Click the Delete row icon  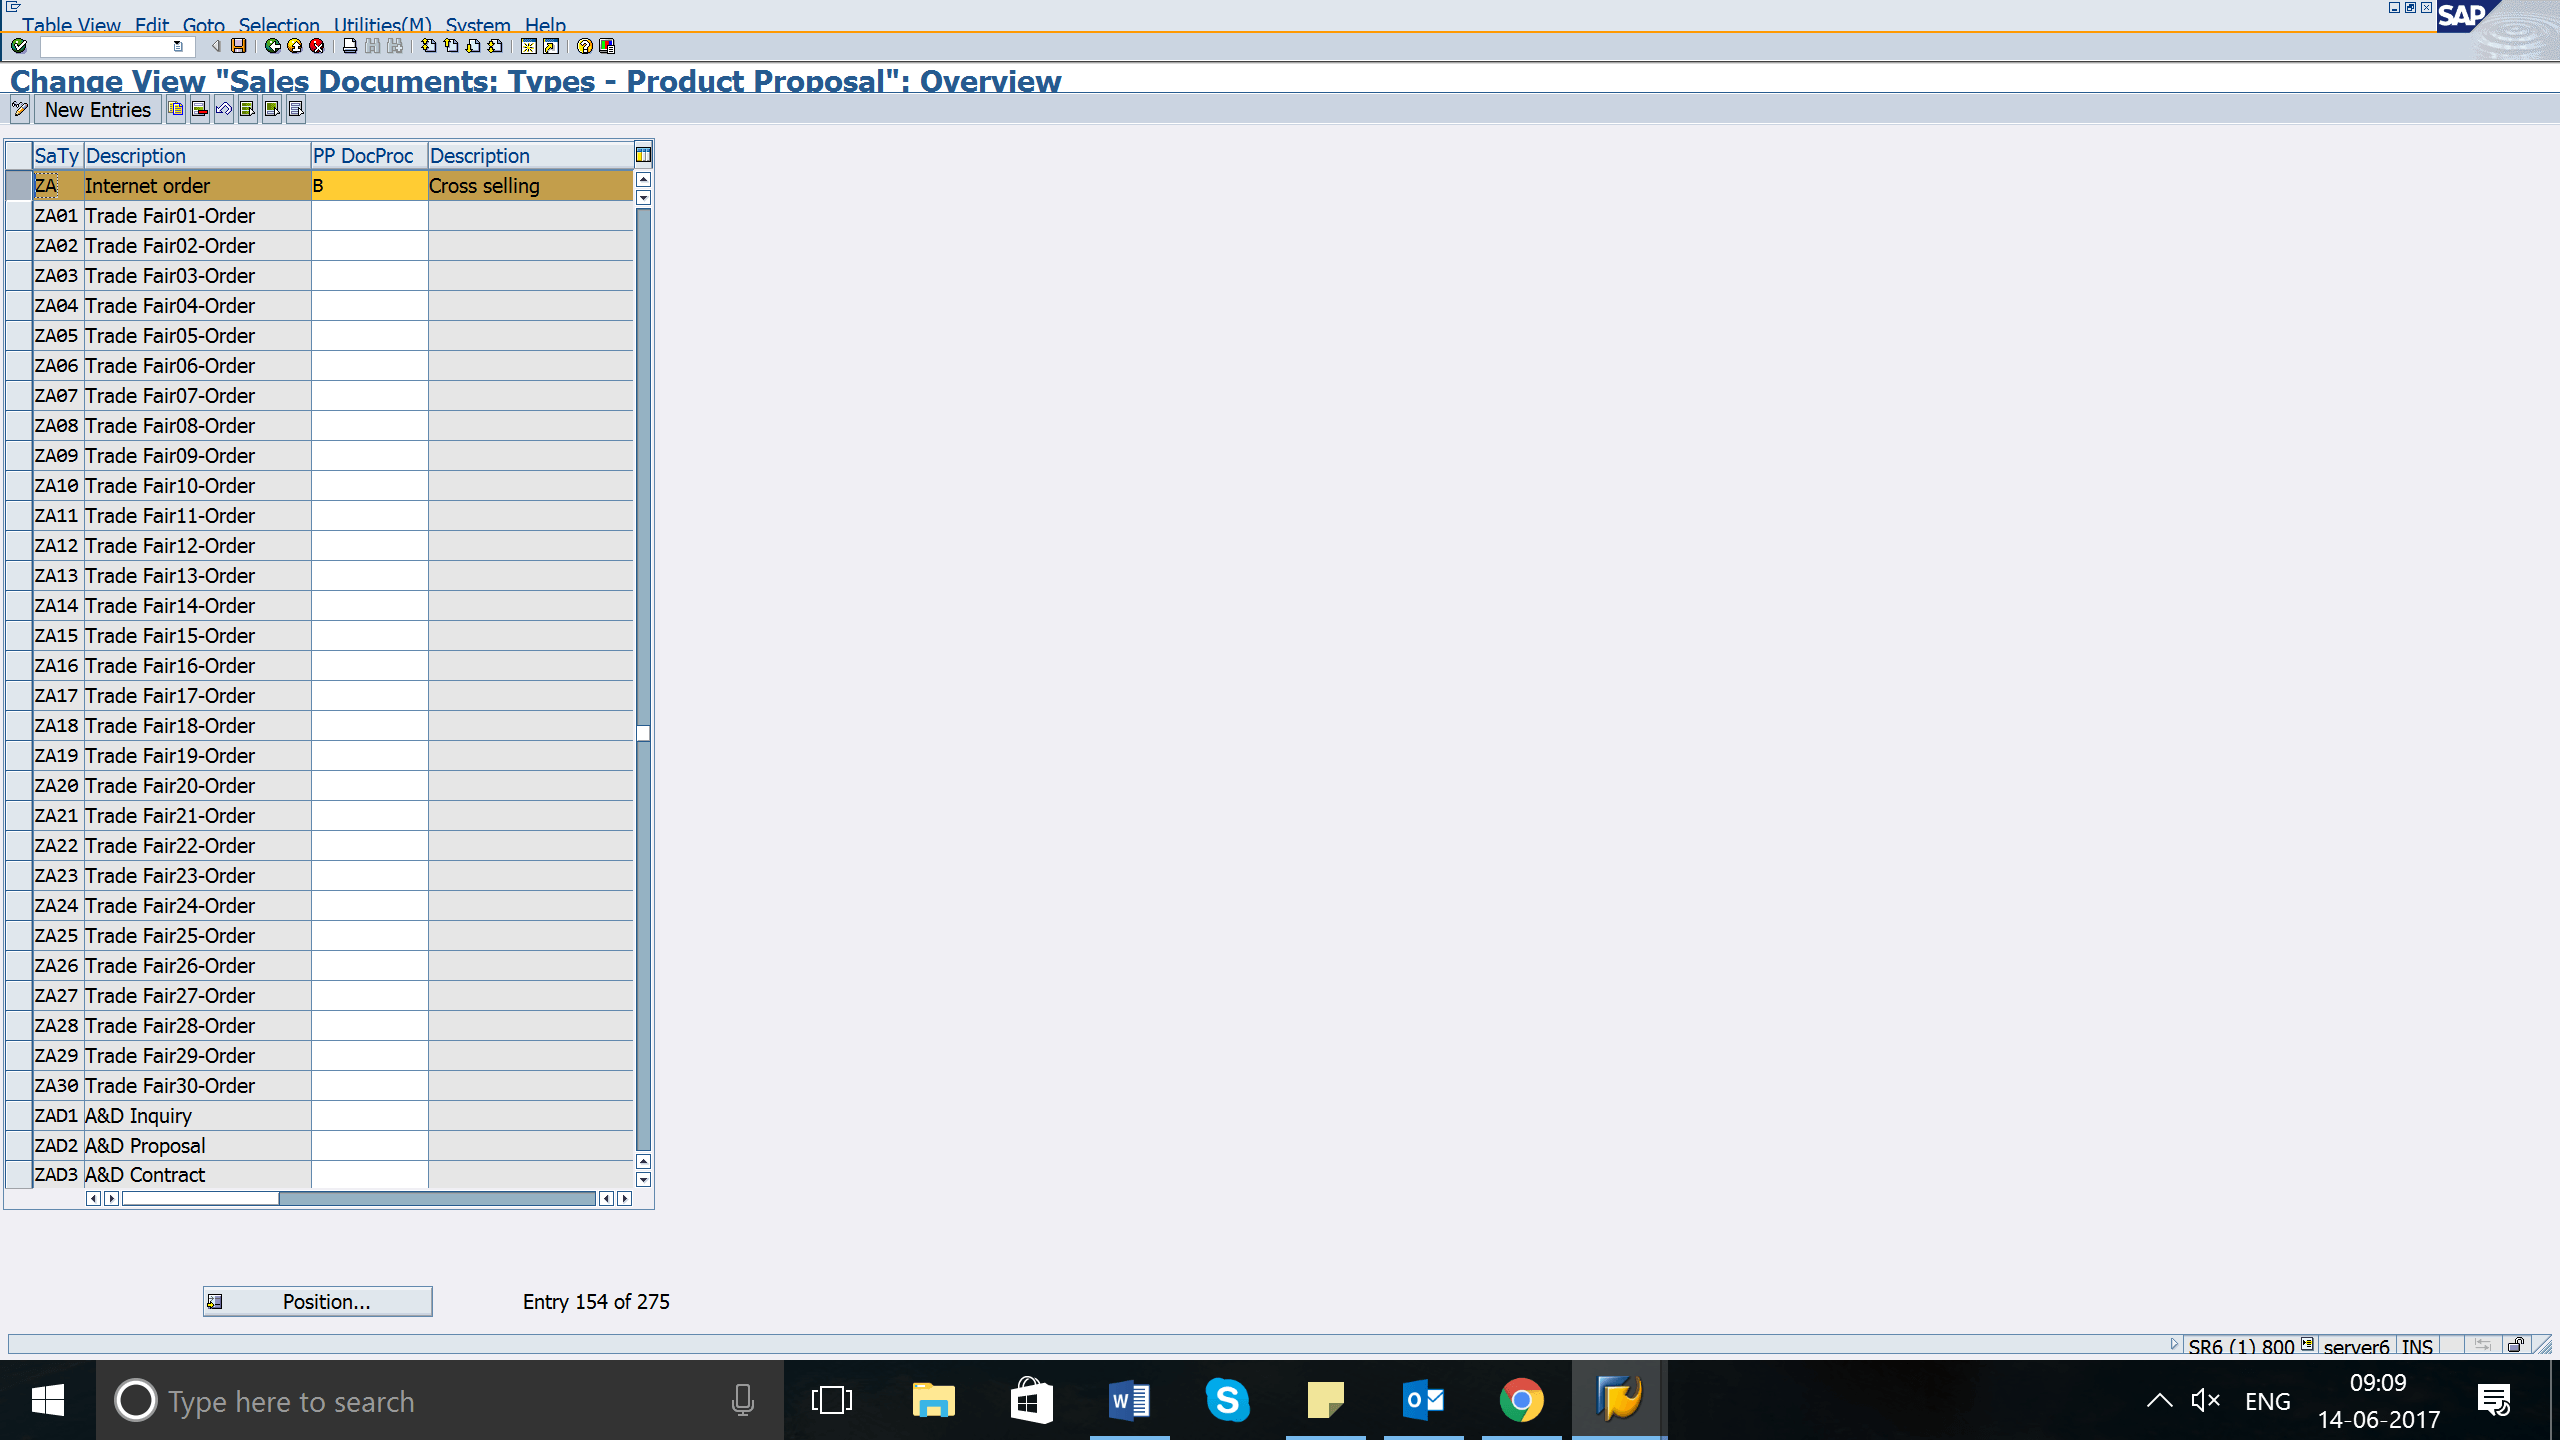200,109
